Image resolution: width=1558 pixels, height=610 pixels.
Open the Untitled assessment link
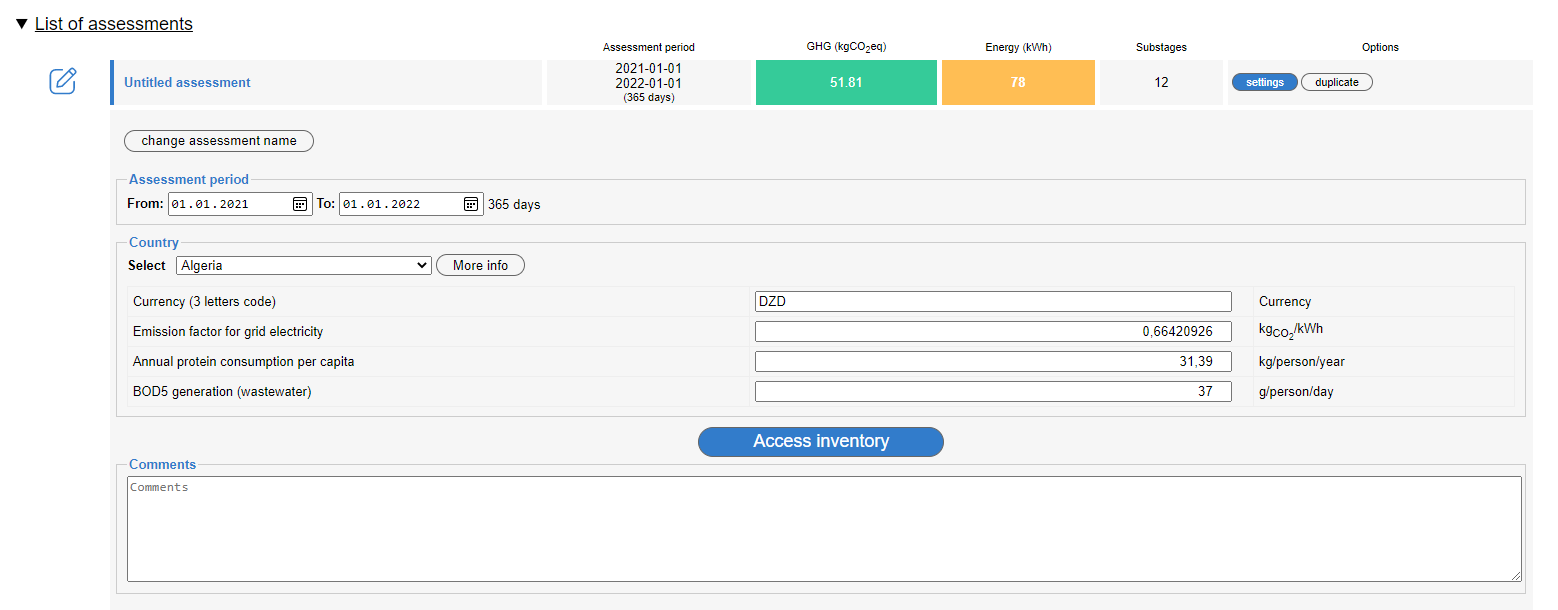tap(187, 82)
